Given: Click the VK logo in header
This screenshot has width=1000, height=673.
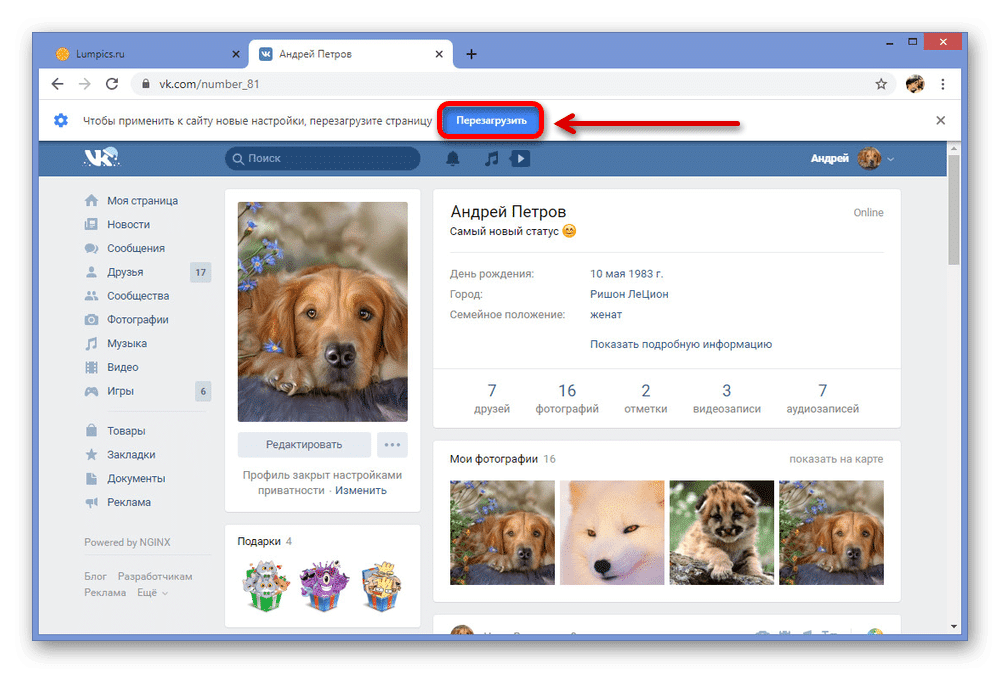Looking at the screenshot, I should click(x=101, y=158).
